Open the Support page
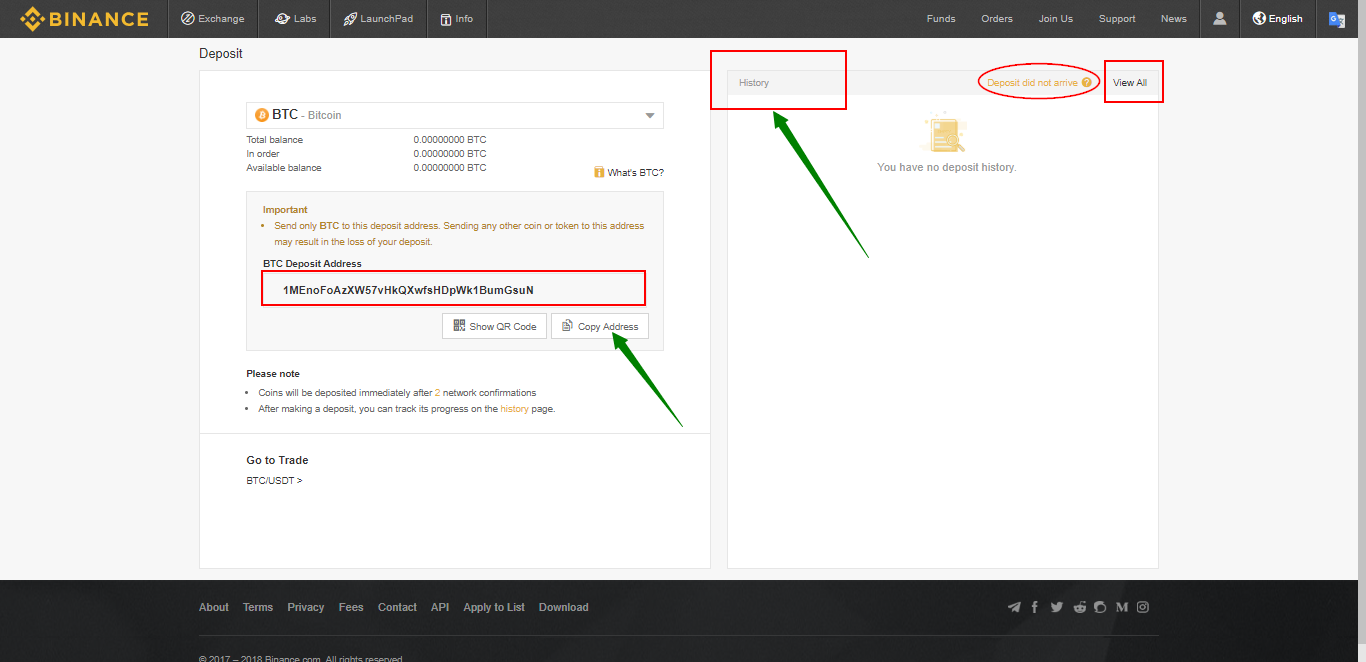This screenshot has height=662, width=1366. point(1117,19)
